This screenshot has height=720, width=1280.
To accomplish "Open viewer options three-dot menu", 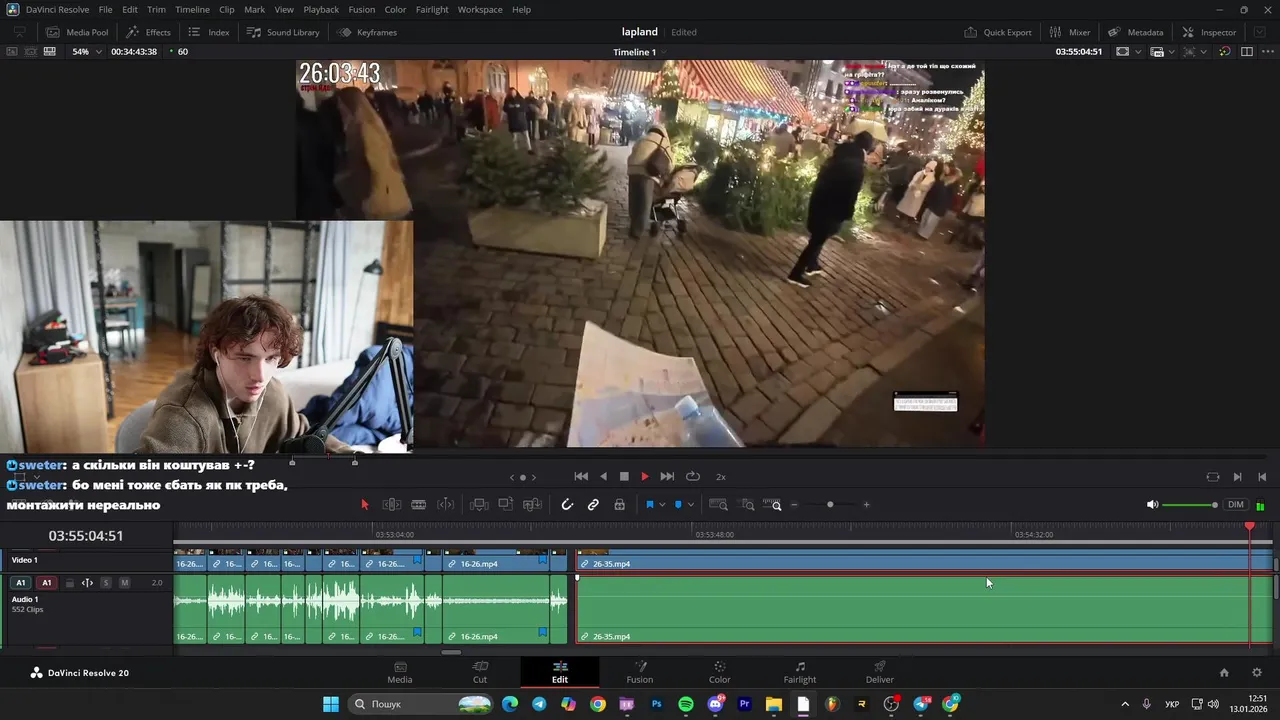I will point(1267,51).
